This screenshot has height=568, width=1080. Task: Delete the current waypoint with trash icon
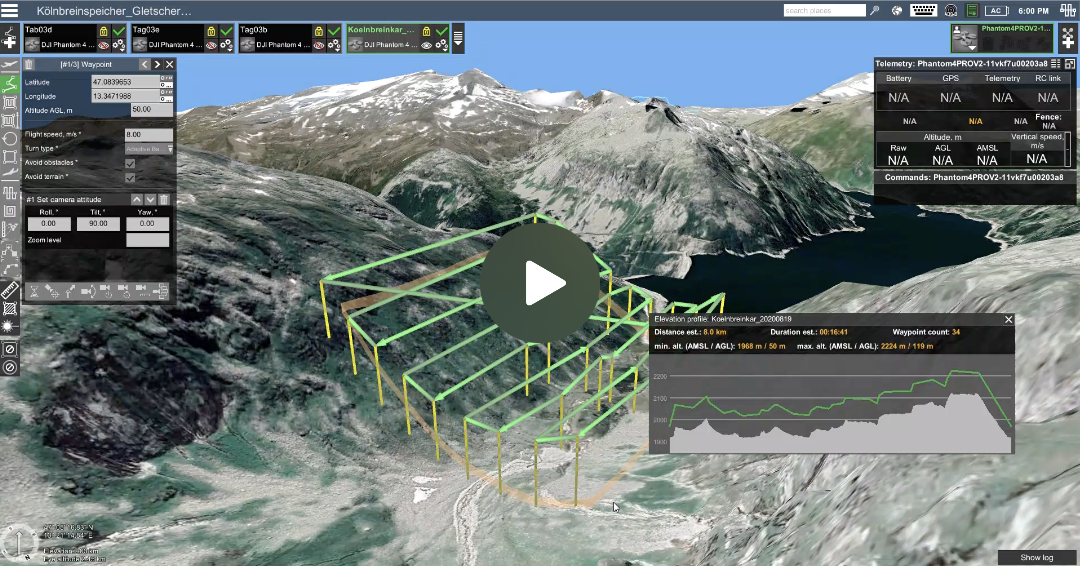click(x=29, y=65)
